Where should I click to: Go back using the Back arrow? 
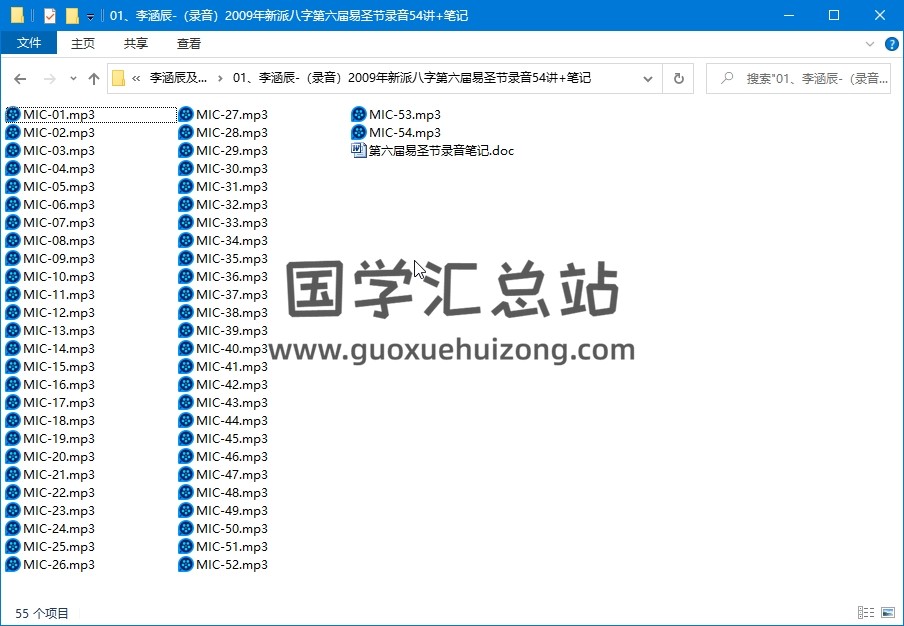tap(20, 78)
